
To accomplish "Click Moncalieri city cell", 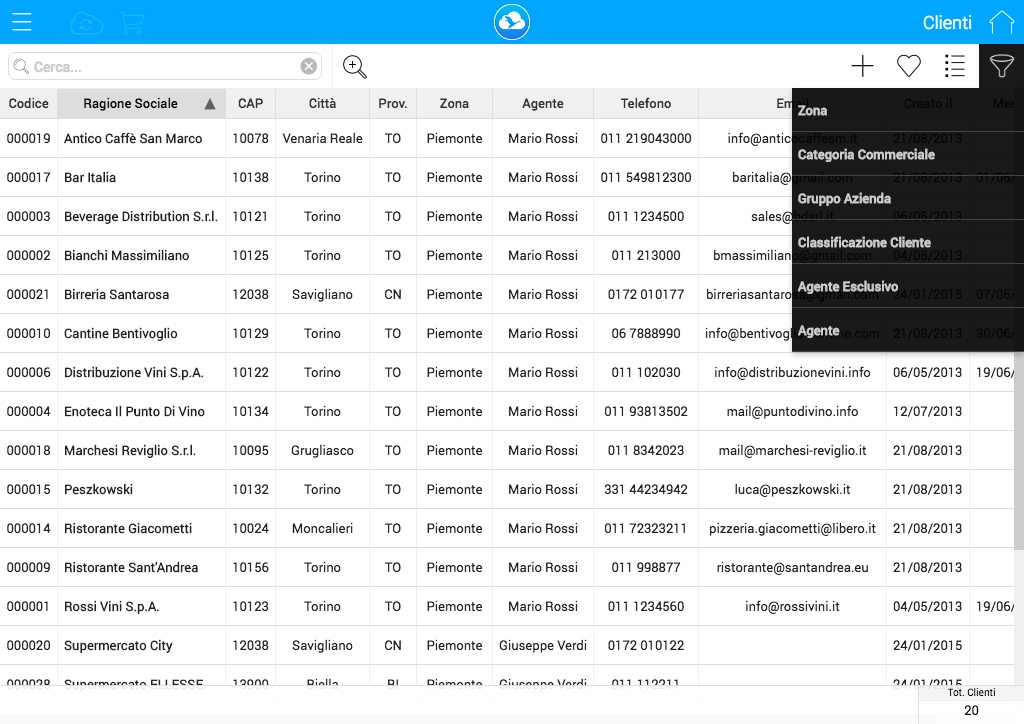I will [x=323, y=529].
